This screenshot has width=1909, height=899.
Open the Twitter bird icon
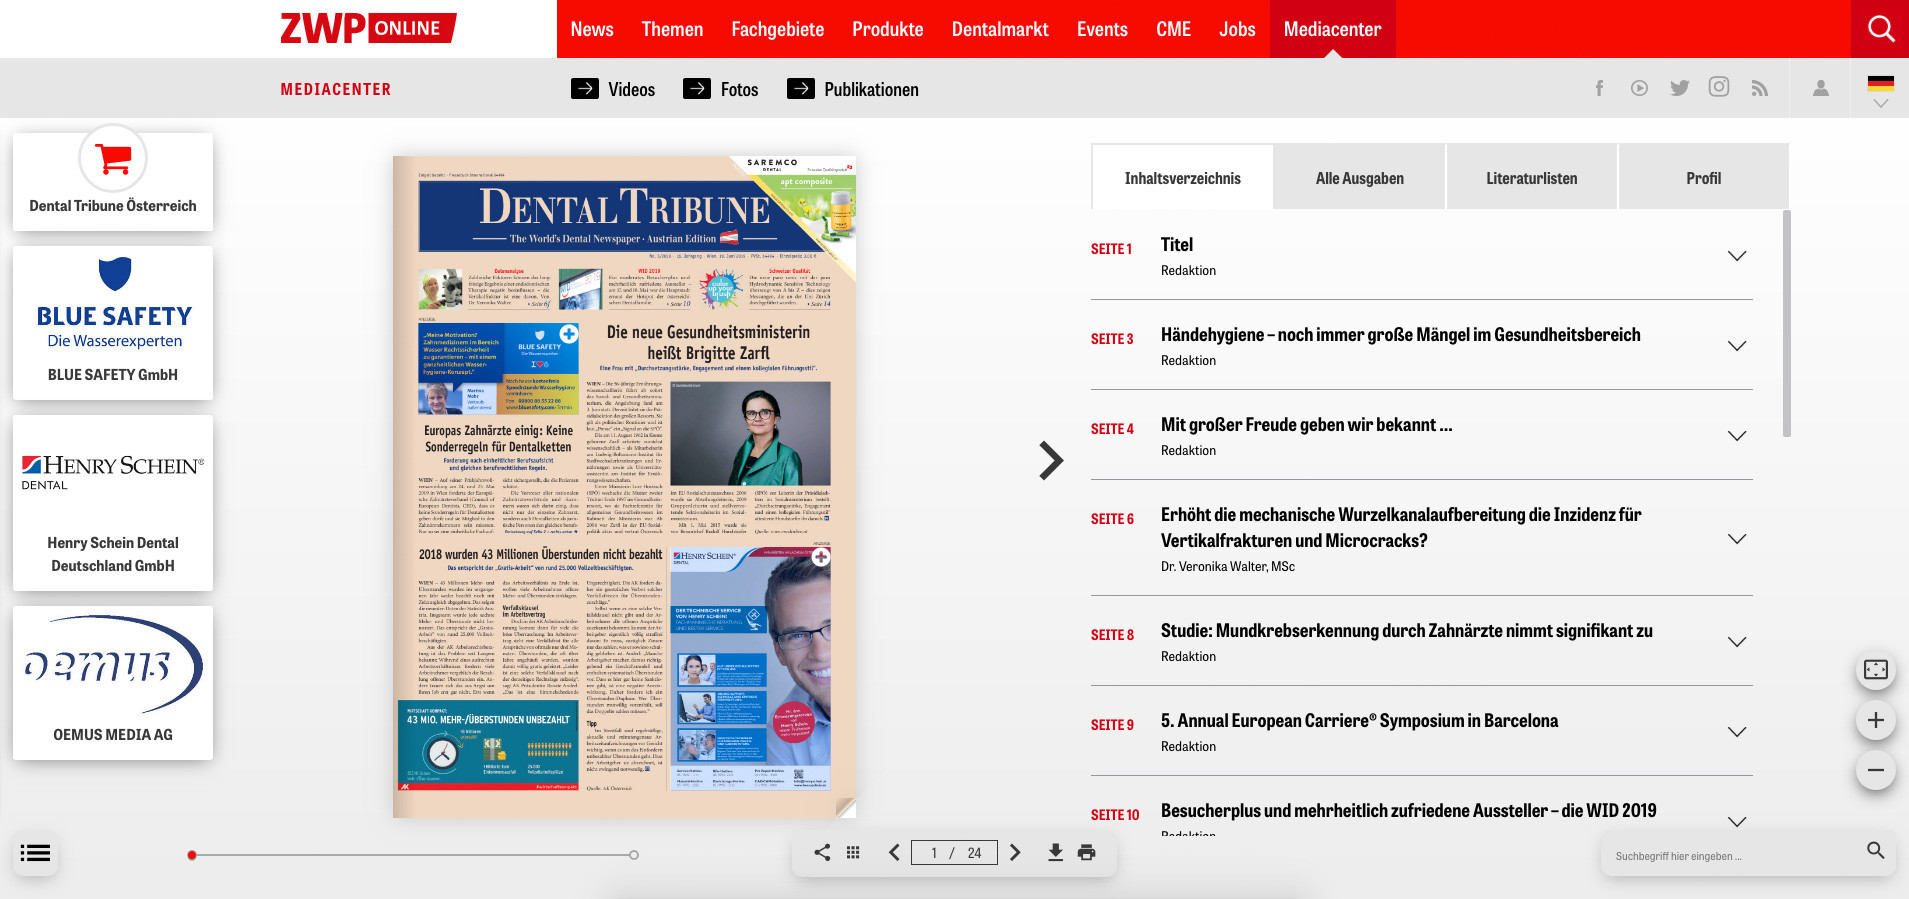point(1680,88)
